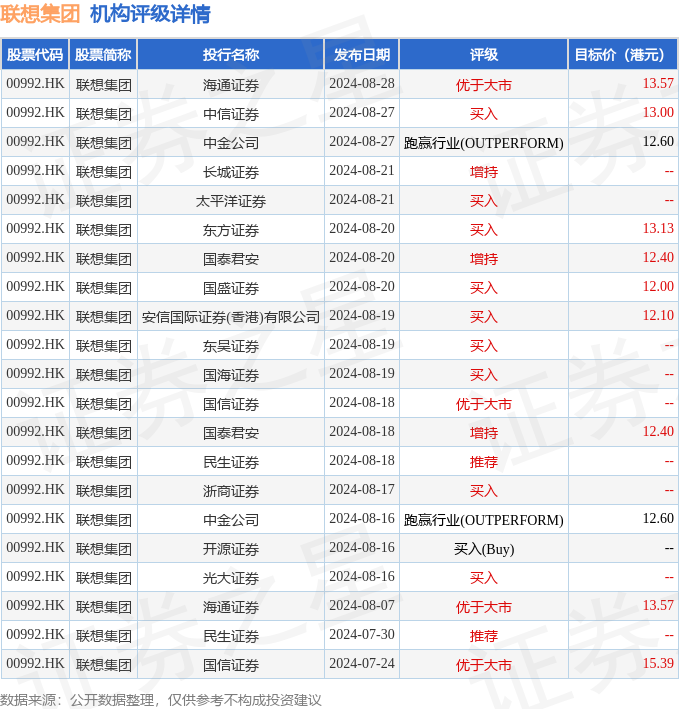Click 海通证券 cell dated 2024-08-07
The height and width of the screenshot is (709, 679).
tap(231, 606)
